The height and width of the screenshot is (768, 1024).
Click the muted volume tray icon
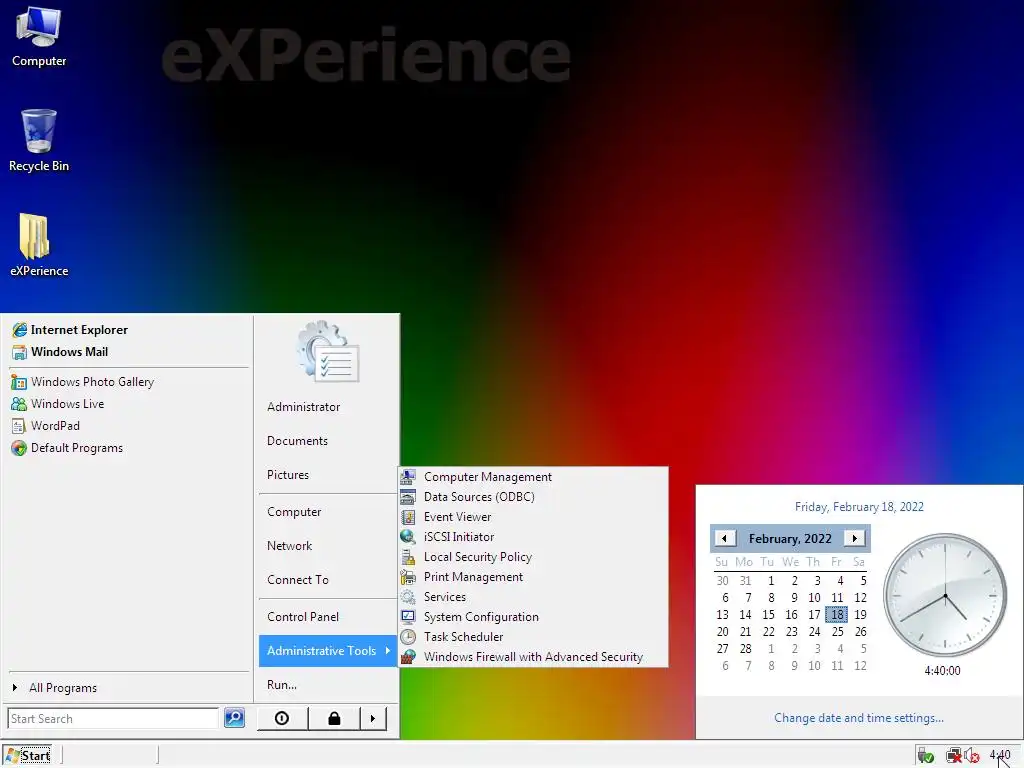click(x=971, y=756)
